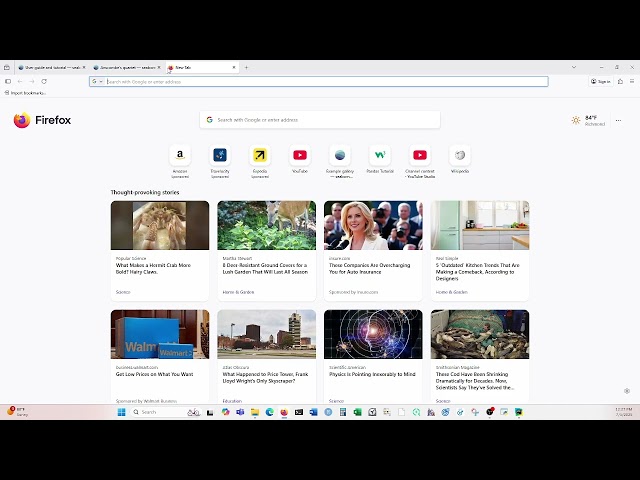Open a new tab with plus button

point(246,67)
